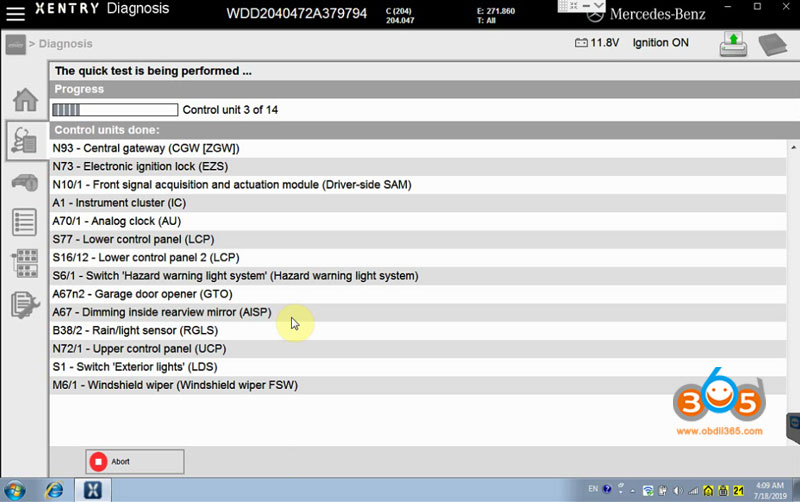Open the Wi-Fi network tray icon
The height and width of the screenshot is (502, 800).
pos(648,491)
